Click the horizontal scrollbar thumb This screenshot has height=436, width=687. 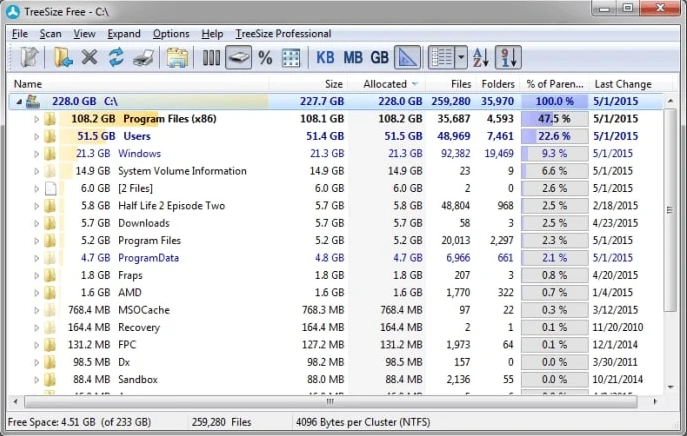click(x=330, y=401)
